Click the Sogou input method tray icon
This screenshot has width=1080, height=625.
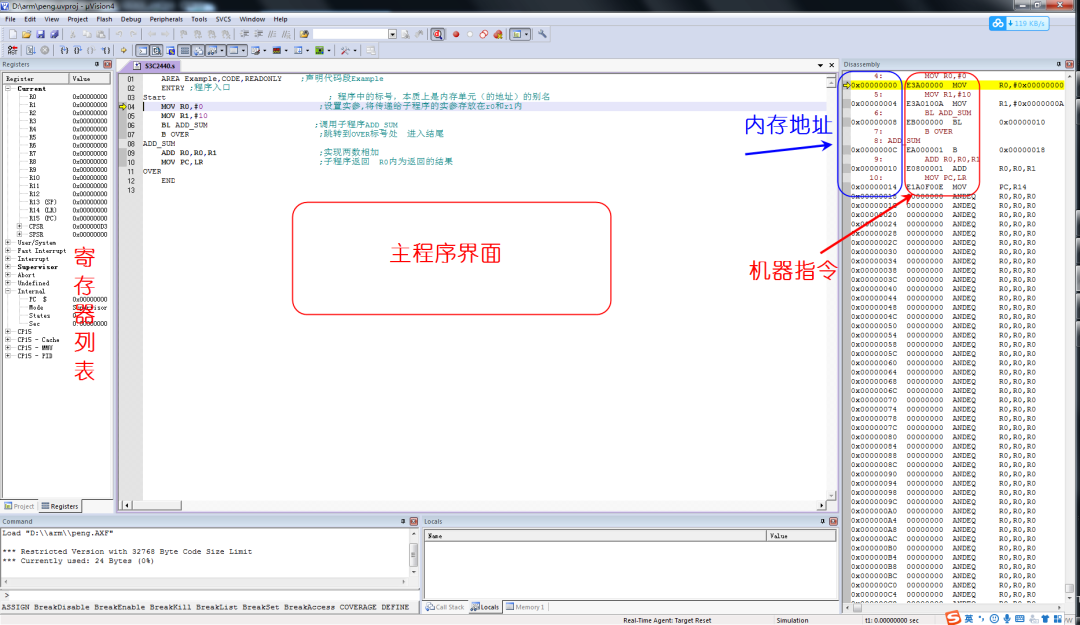tap(953, 618)
